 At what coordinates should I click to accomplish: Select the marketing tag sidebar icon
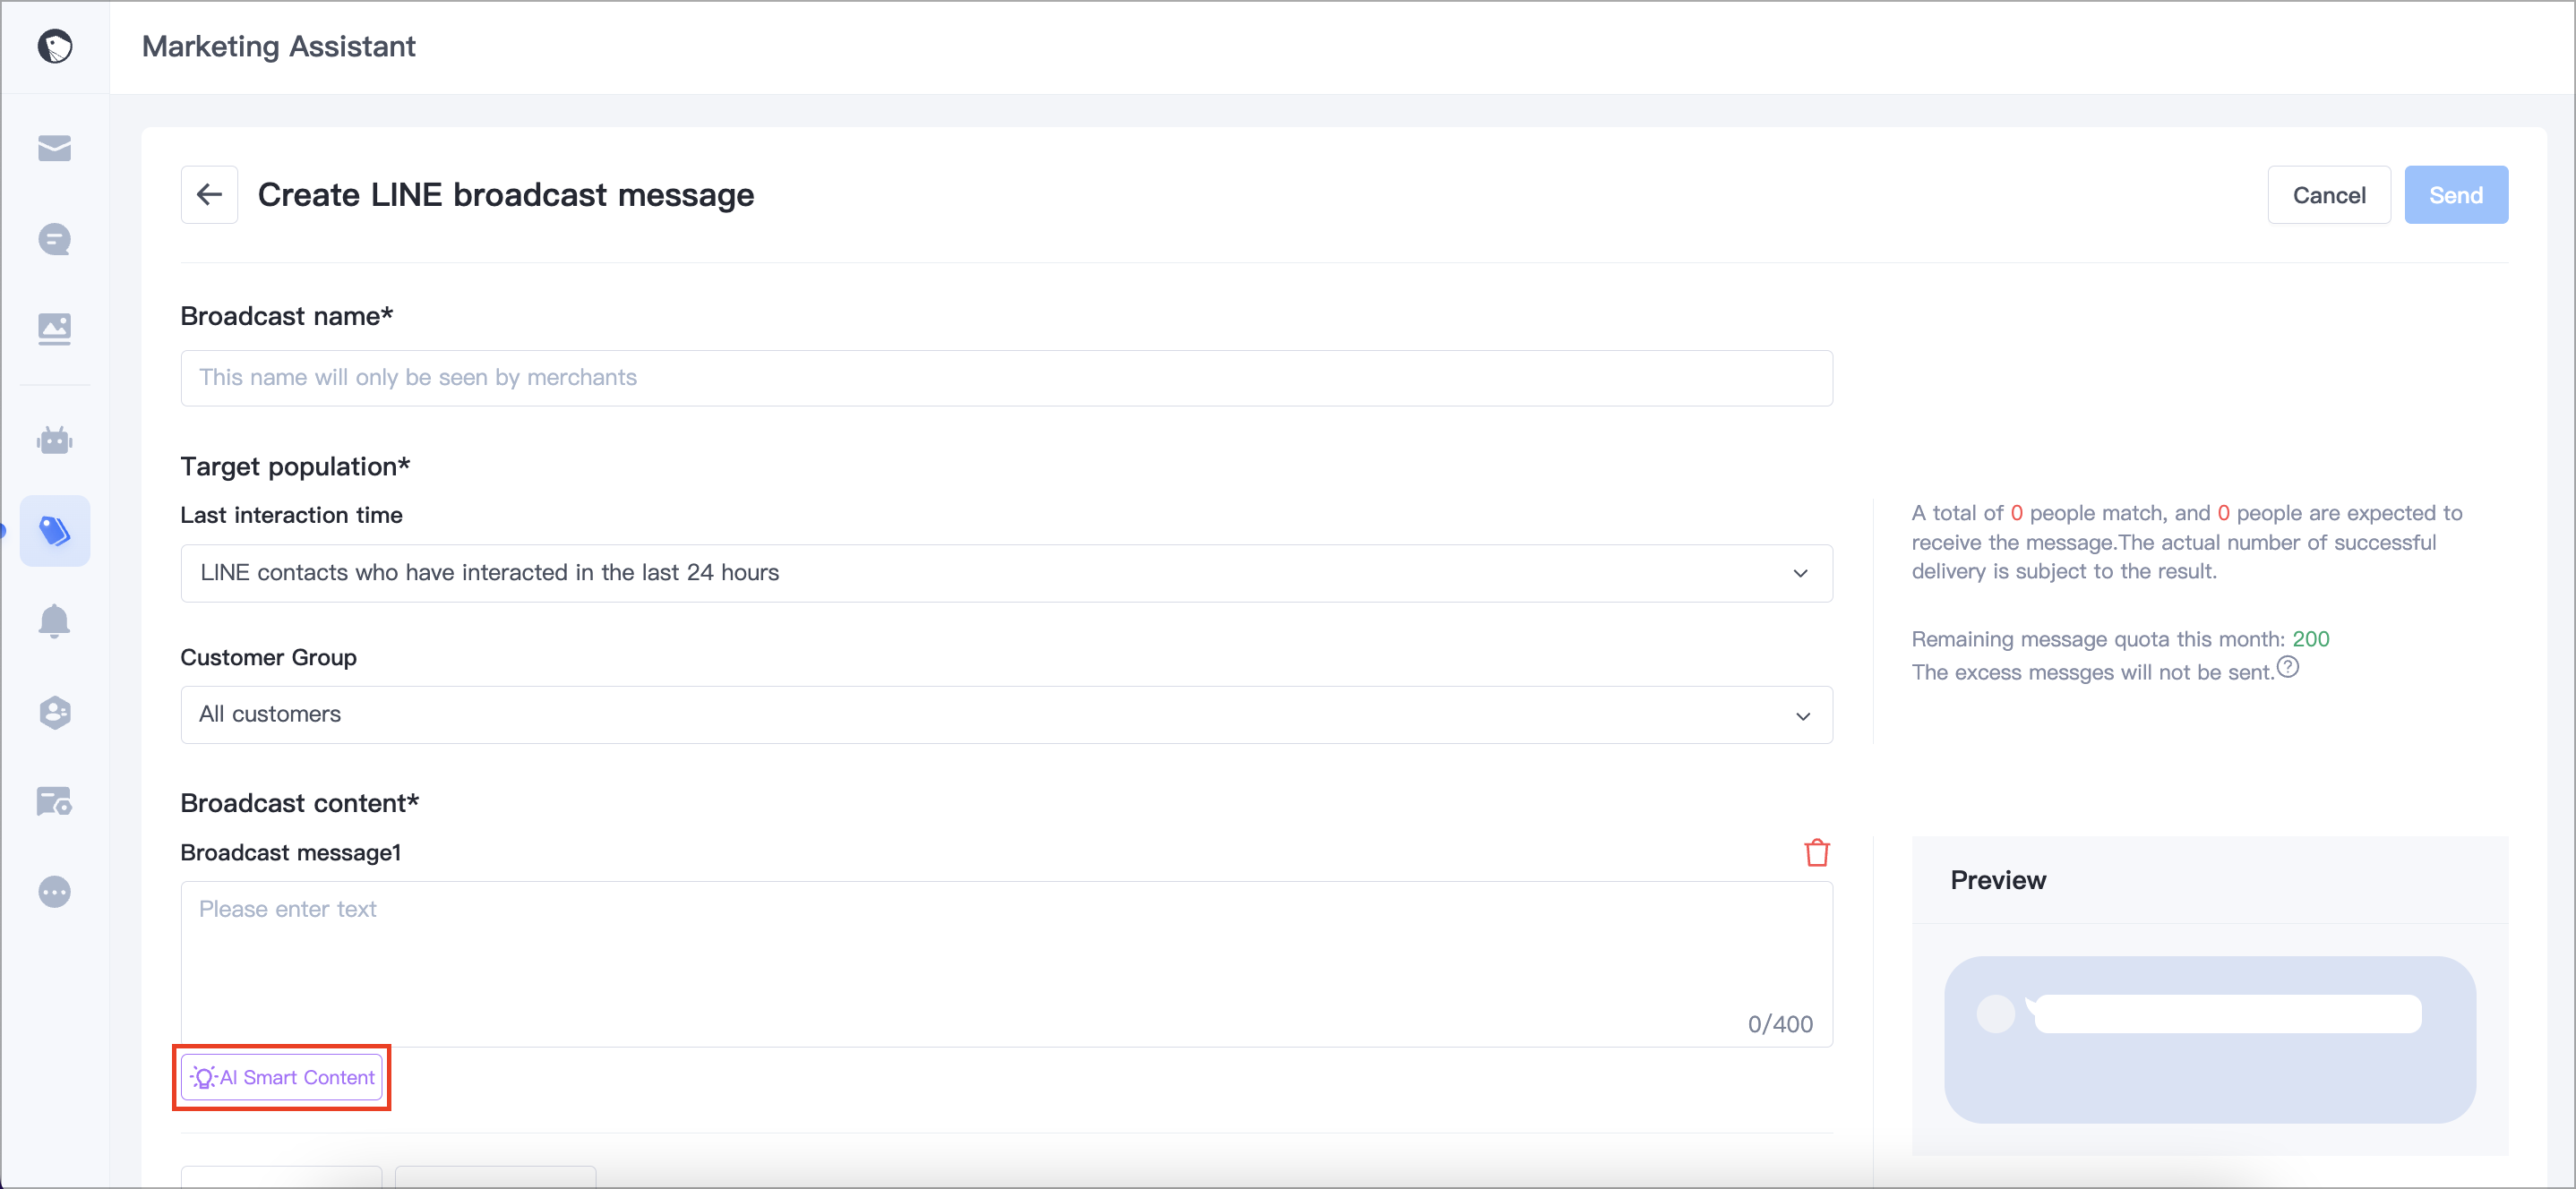[x=55, y=531]
